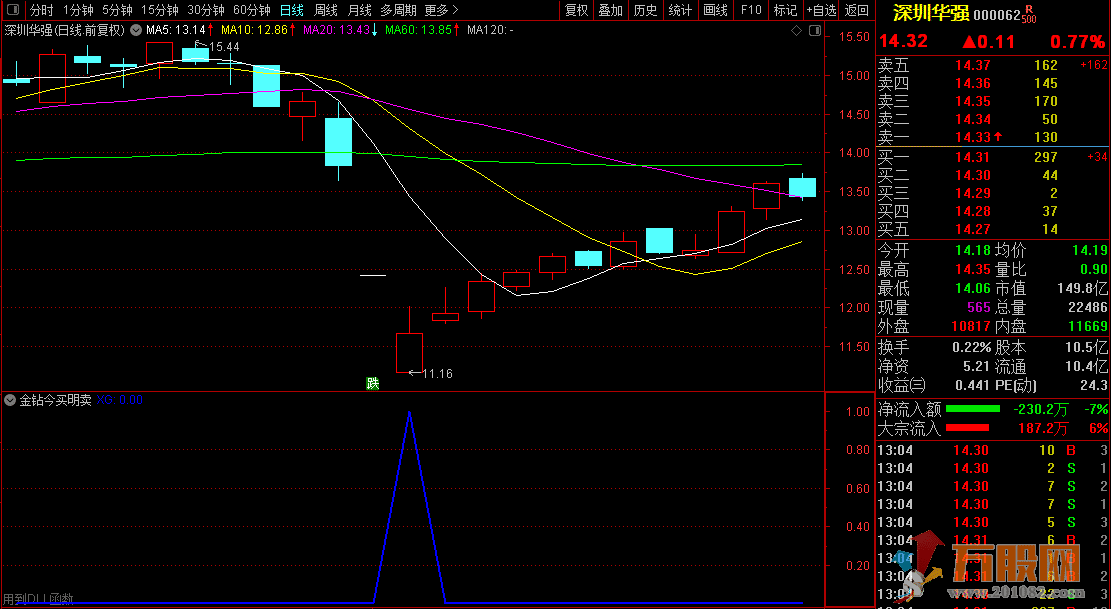Click the 叠加 overlay button
This screenshot has width=1111, height=609.
(x=610, y=10)
